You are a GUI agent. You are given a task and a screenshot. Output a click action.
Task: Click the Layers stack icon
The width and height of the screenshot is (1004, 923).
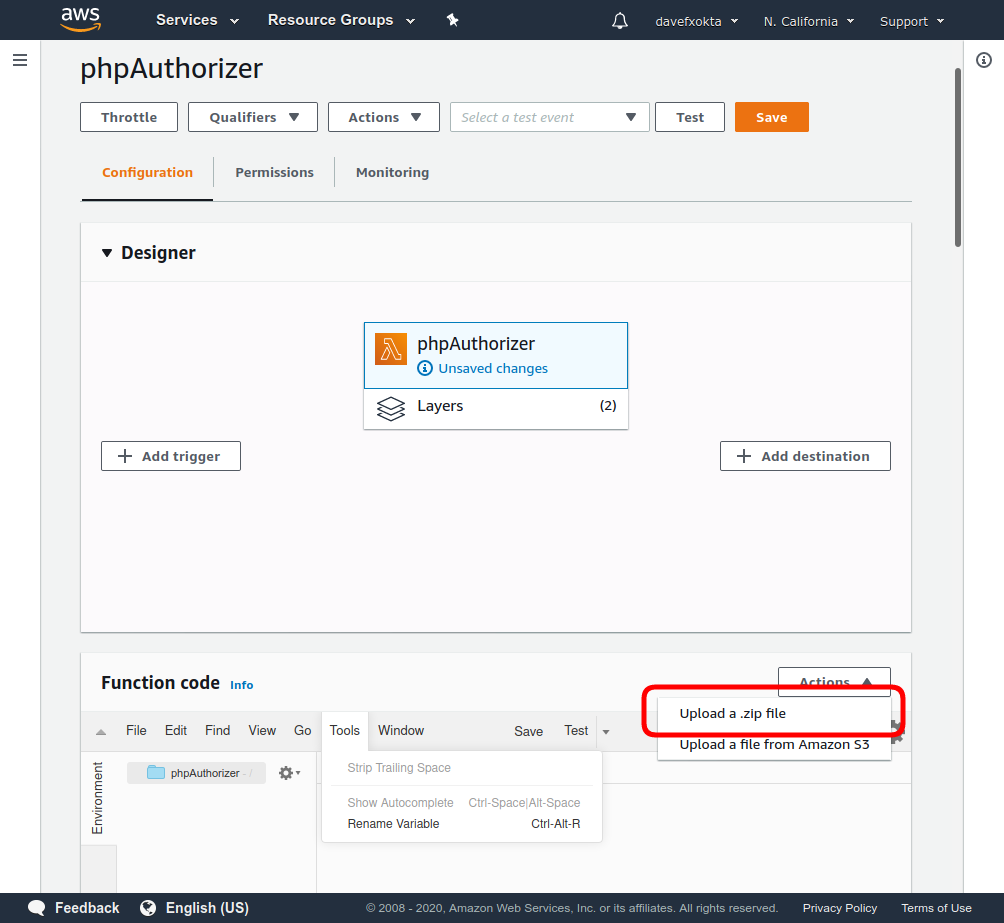pos(390,408)
